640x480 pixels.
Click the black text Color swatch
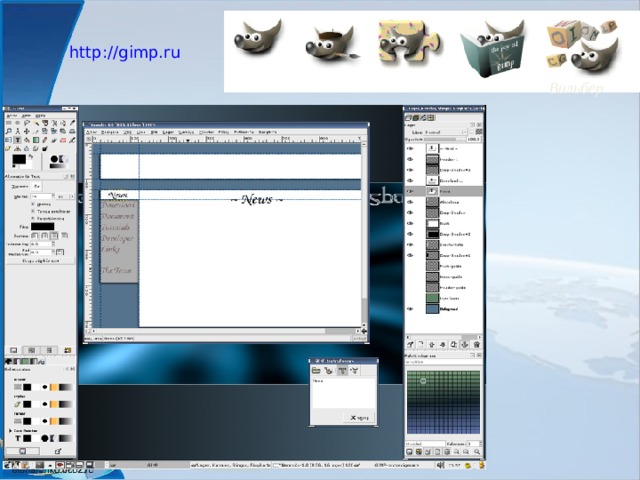pos(42,227)
